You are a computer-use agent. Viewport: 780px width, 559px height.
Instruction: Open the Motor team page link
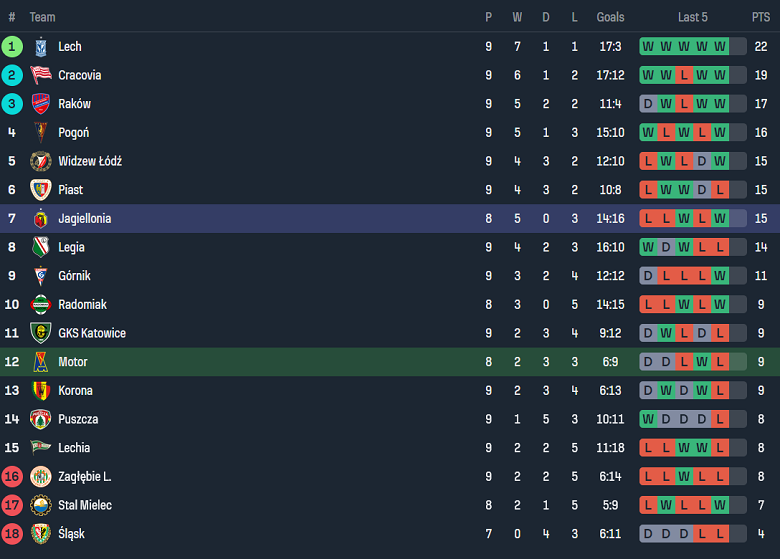(73, 362)
